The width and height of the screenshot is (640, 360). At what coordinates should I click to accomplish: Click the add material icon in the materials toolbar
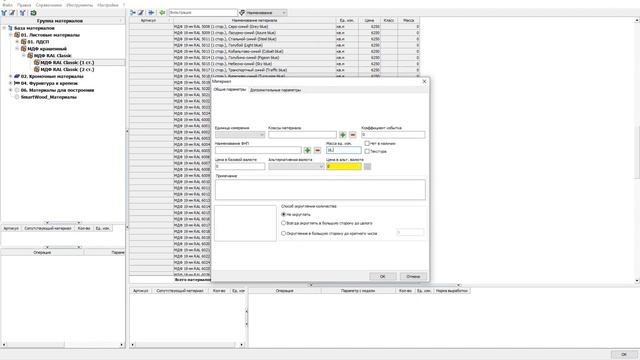[133, 13]
